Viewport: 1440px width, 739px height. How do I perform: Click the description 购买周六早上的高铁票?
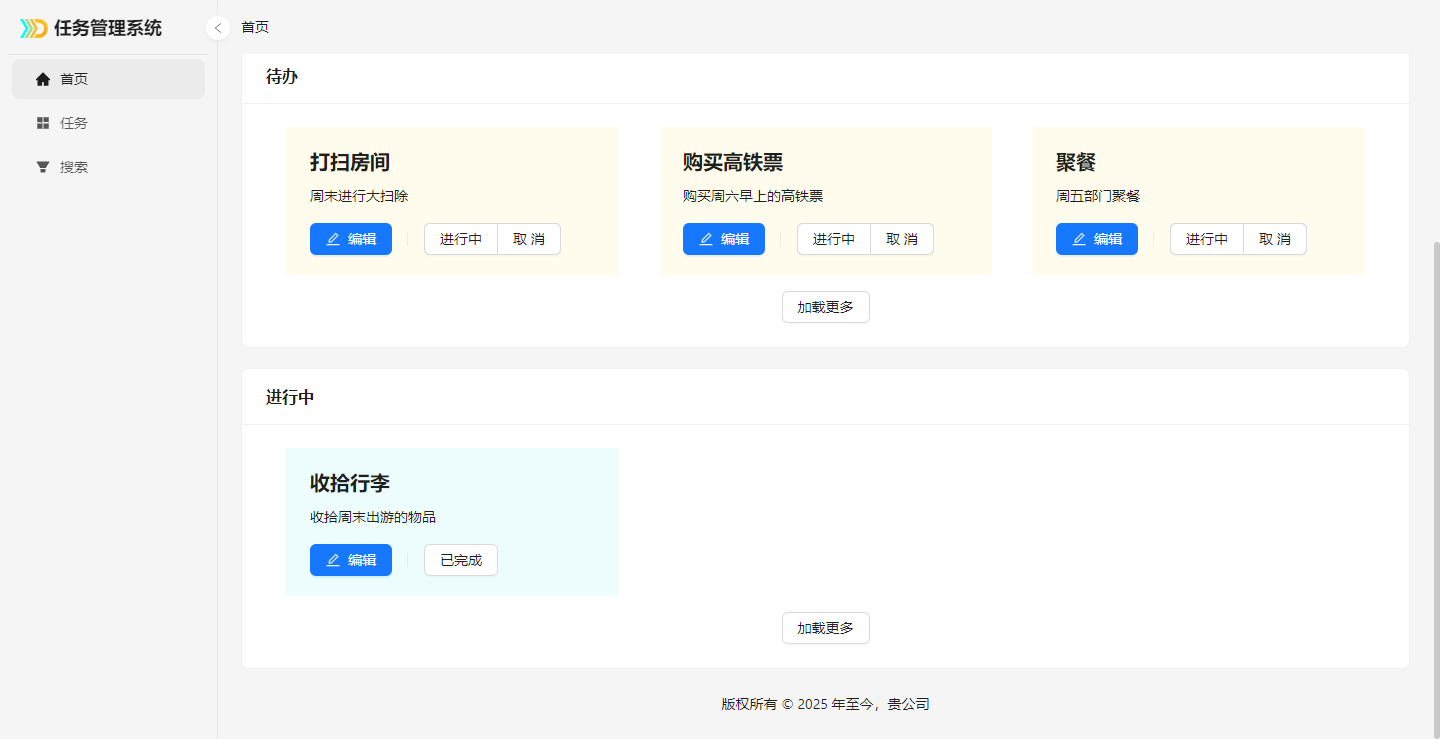click(x=753, y=196)
